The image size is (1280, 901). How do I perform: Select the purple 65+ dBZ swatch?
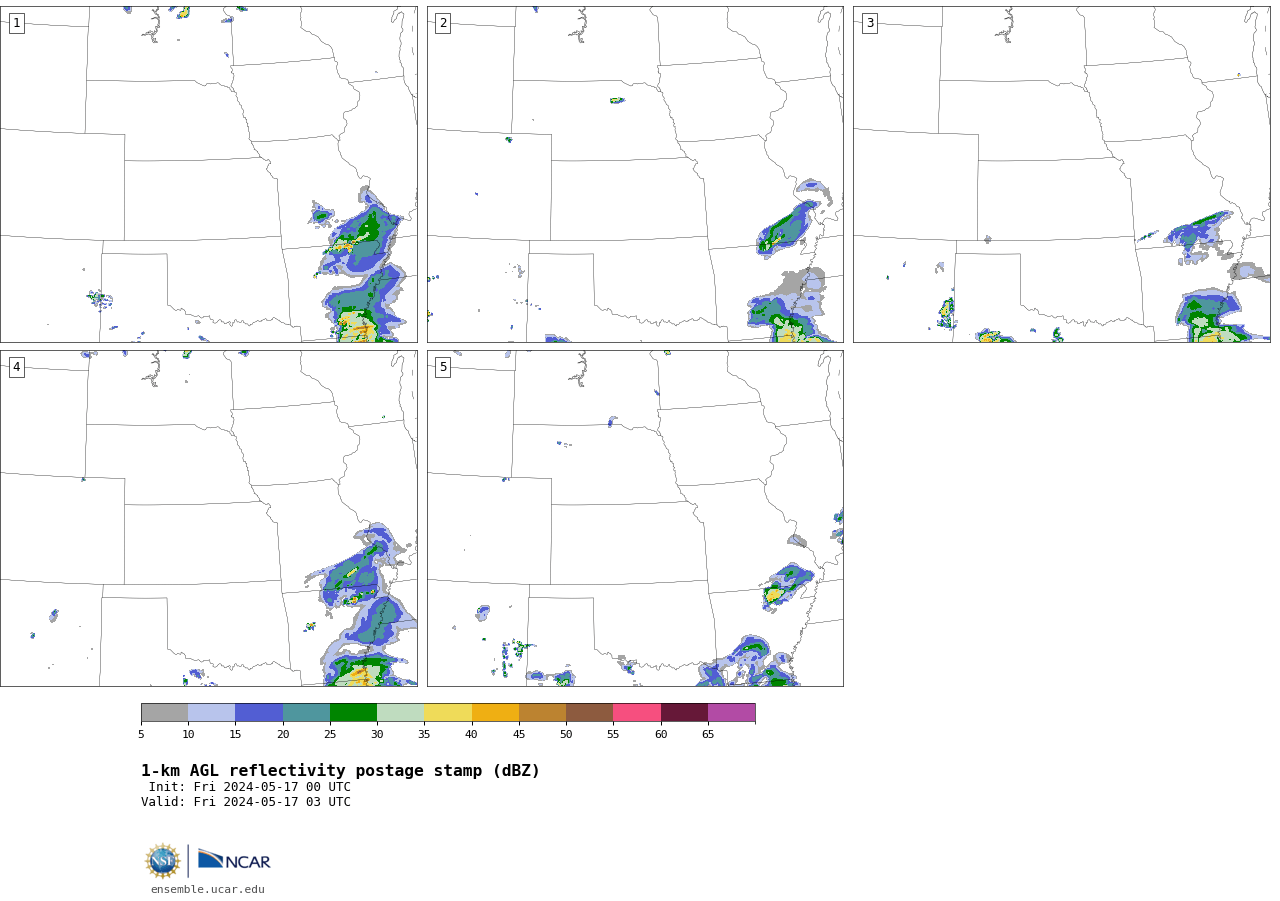tap(731, 712)
